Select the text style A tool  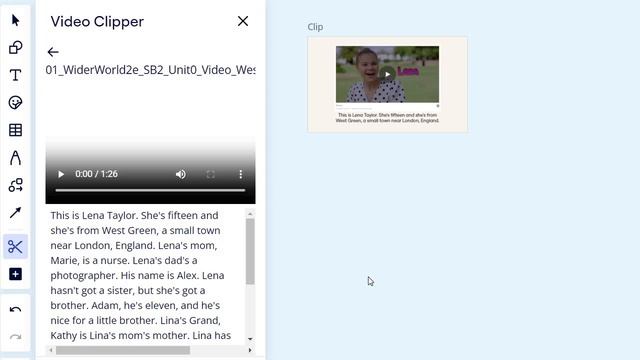[x=16, y=158]
